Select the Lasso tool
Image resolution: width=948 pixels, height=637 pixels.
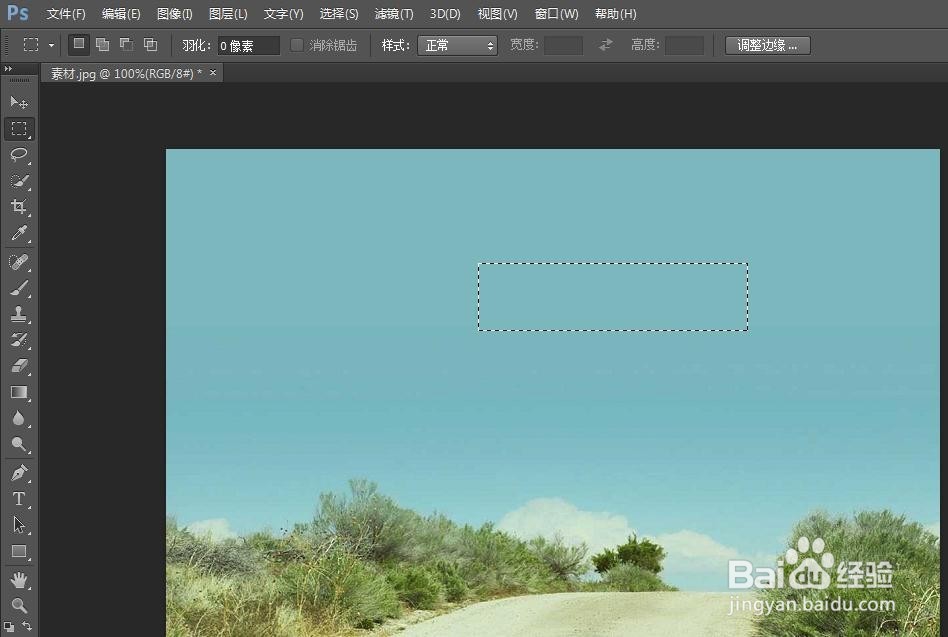click(x=19, y=155)
